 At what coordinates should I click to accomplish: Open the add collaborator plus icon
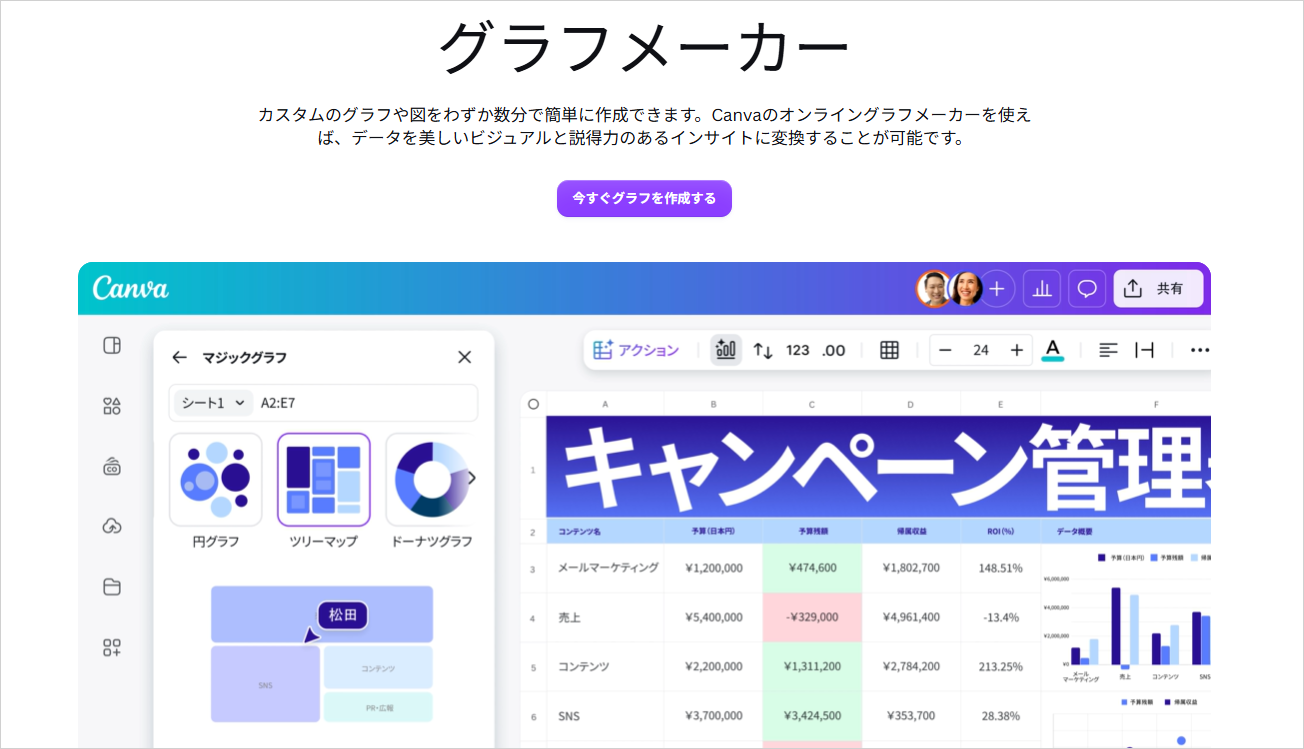coord(997,289)
